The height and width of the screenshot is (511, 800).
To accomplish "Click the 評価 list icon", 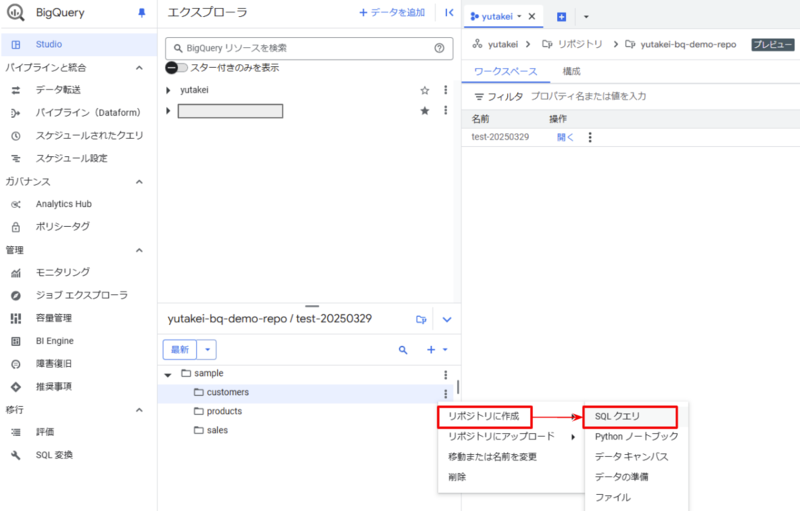I will point(16,432).
